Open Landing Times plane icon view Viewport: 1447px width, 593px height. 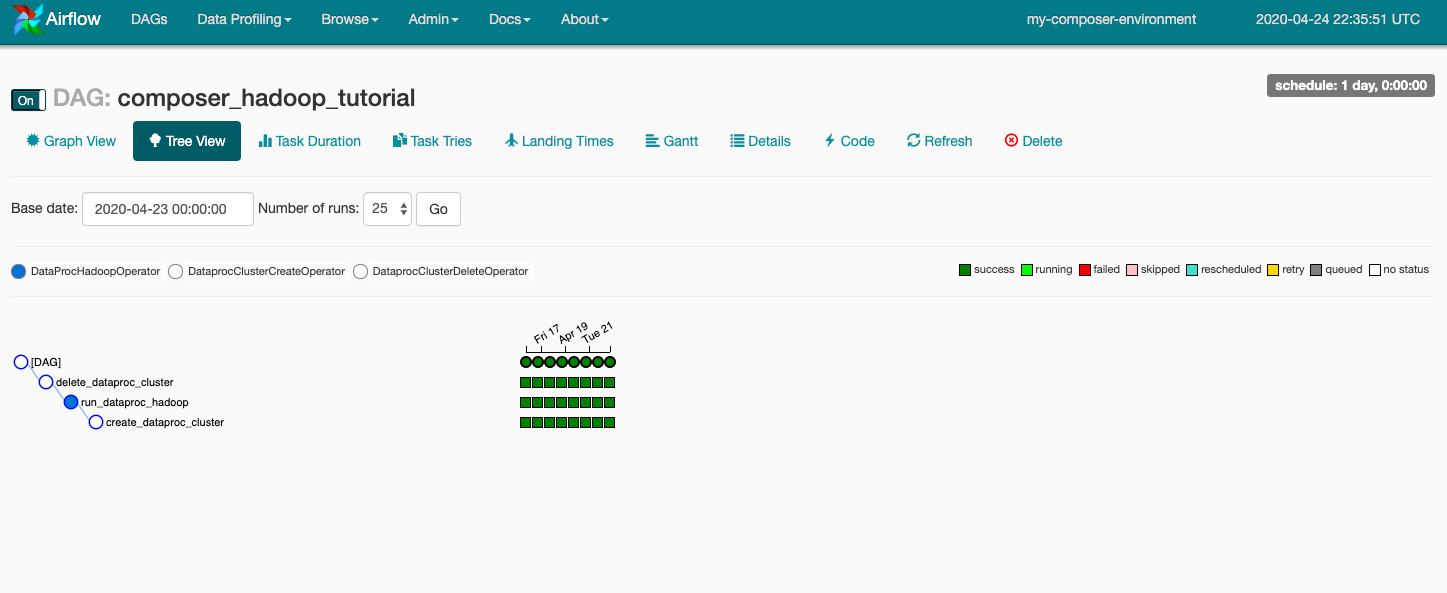[512, 141]
